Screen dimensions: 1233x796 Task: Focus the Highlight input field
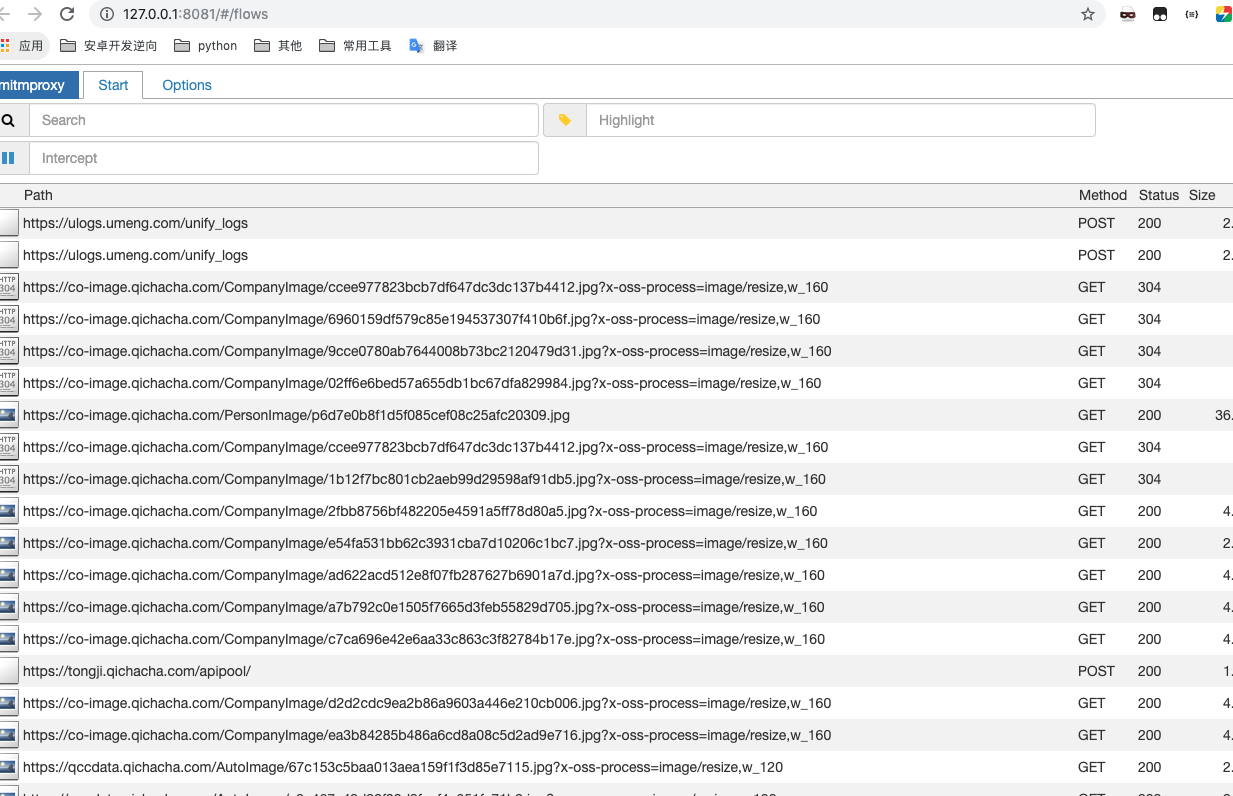841,120
